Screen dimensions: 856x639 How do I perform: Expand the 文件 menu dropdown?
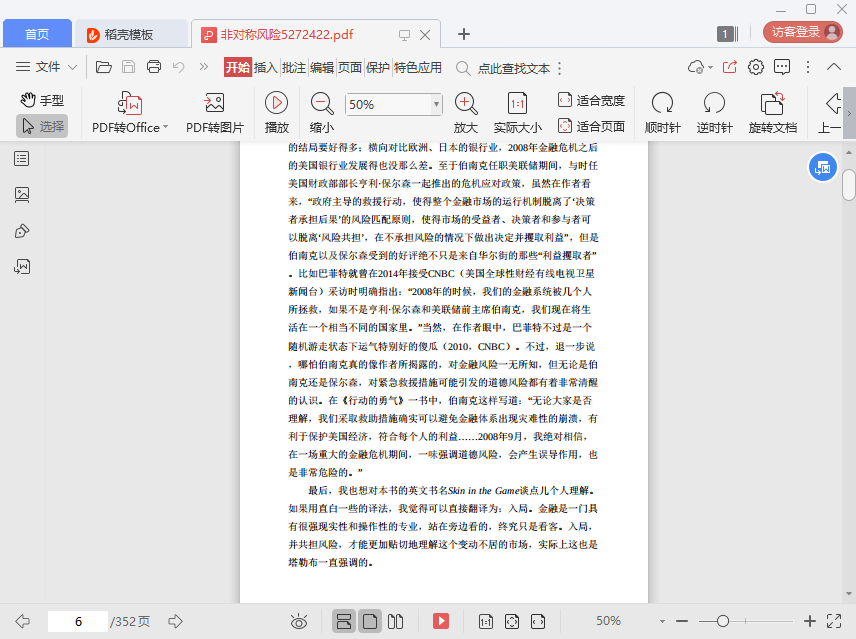47,67
